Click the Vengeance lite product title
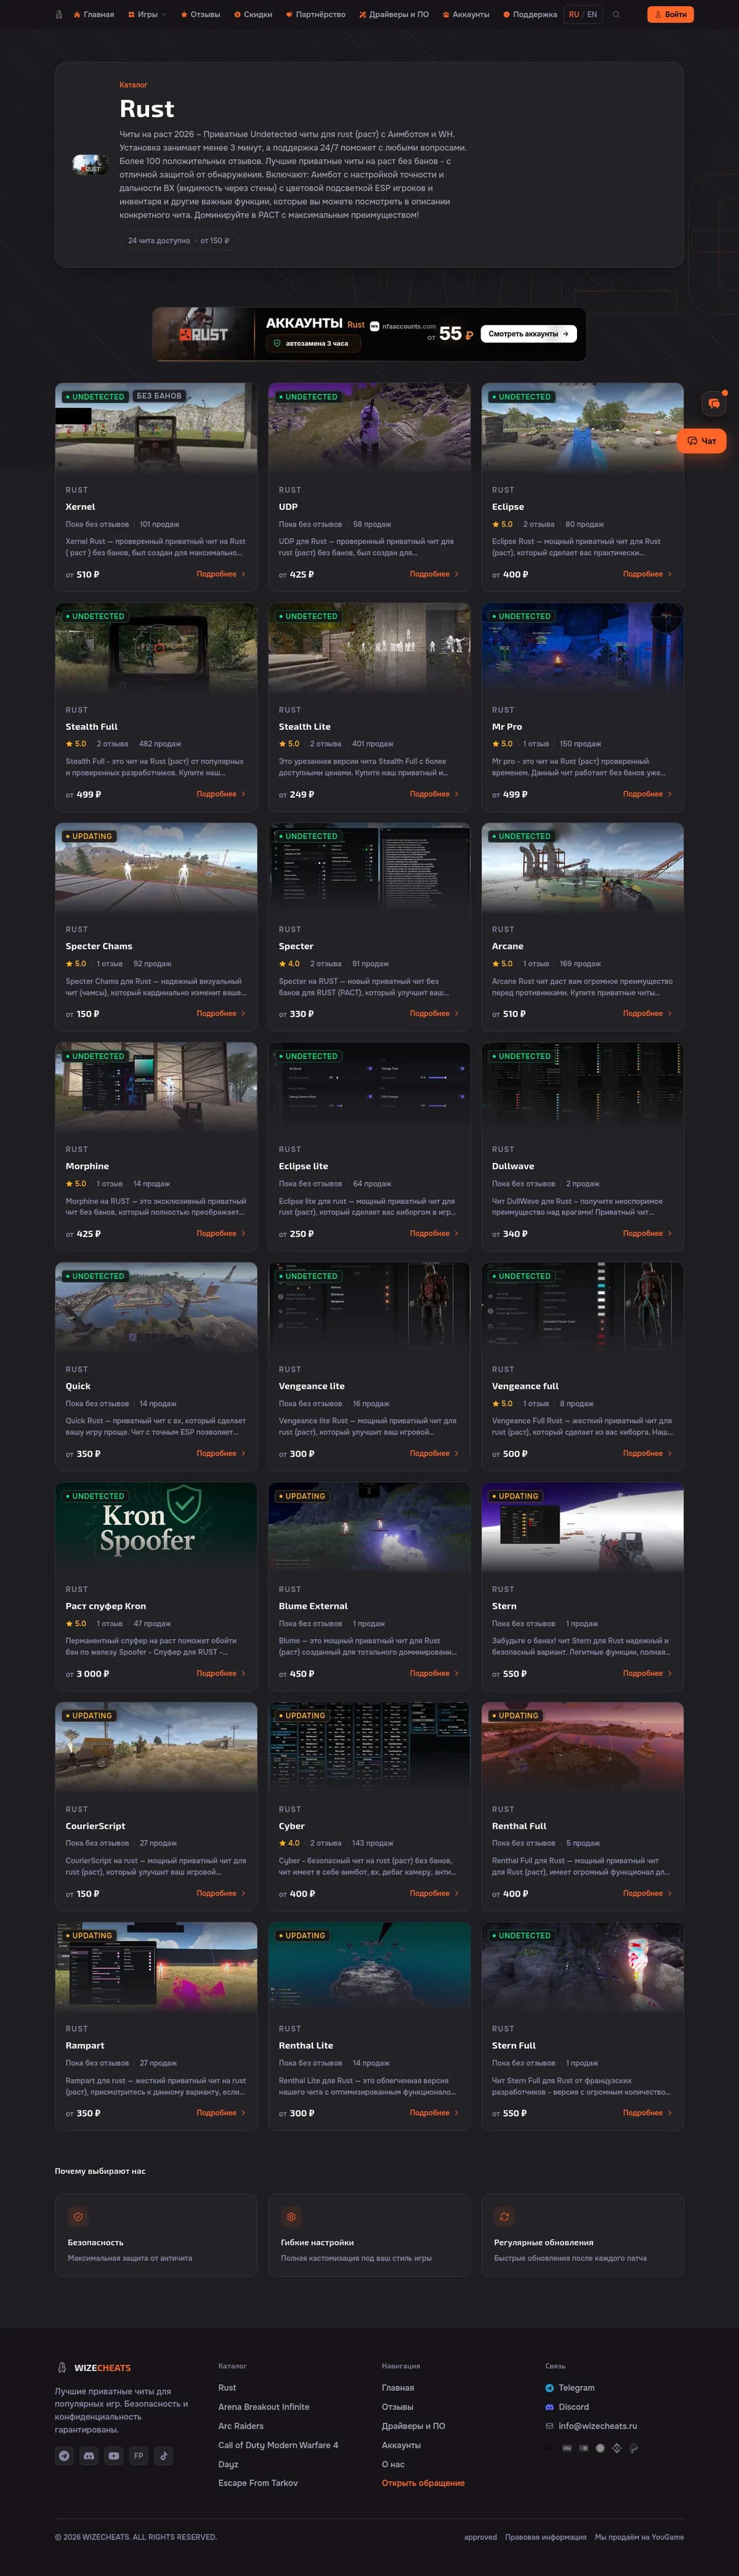 (x=311, y=1386)
